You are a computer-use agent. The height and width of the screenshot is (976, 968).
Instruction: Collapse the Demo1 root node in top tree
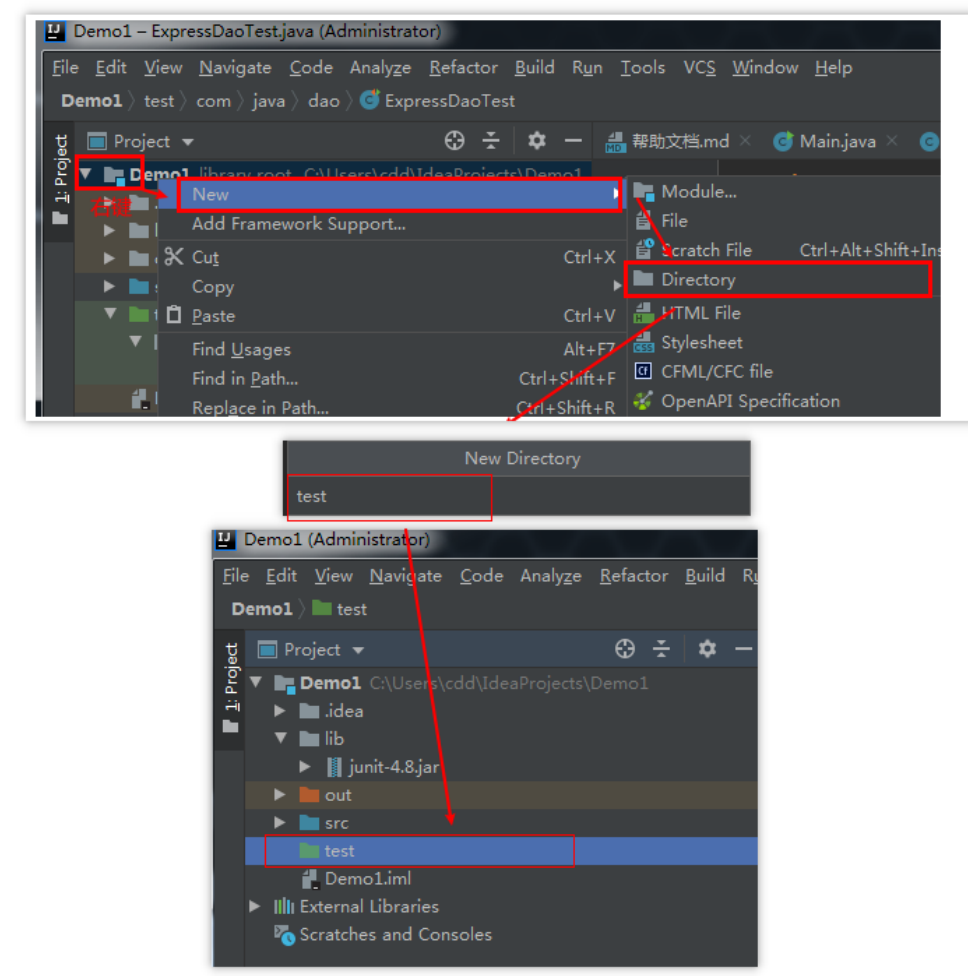pyautogui.click(x=86, y=174)
